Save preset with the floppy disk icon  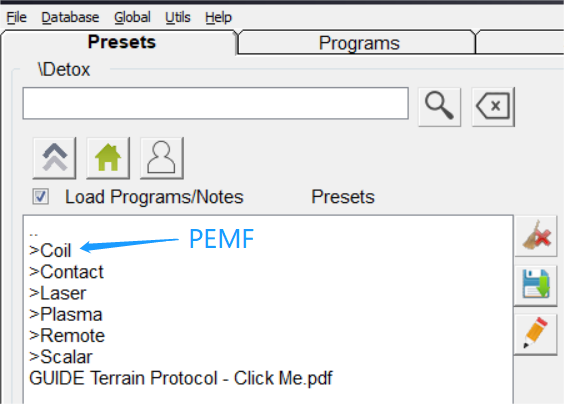536,285
